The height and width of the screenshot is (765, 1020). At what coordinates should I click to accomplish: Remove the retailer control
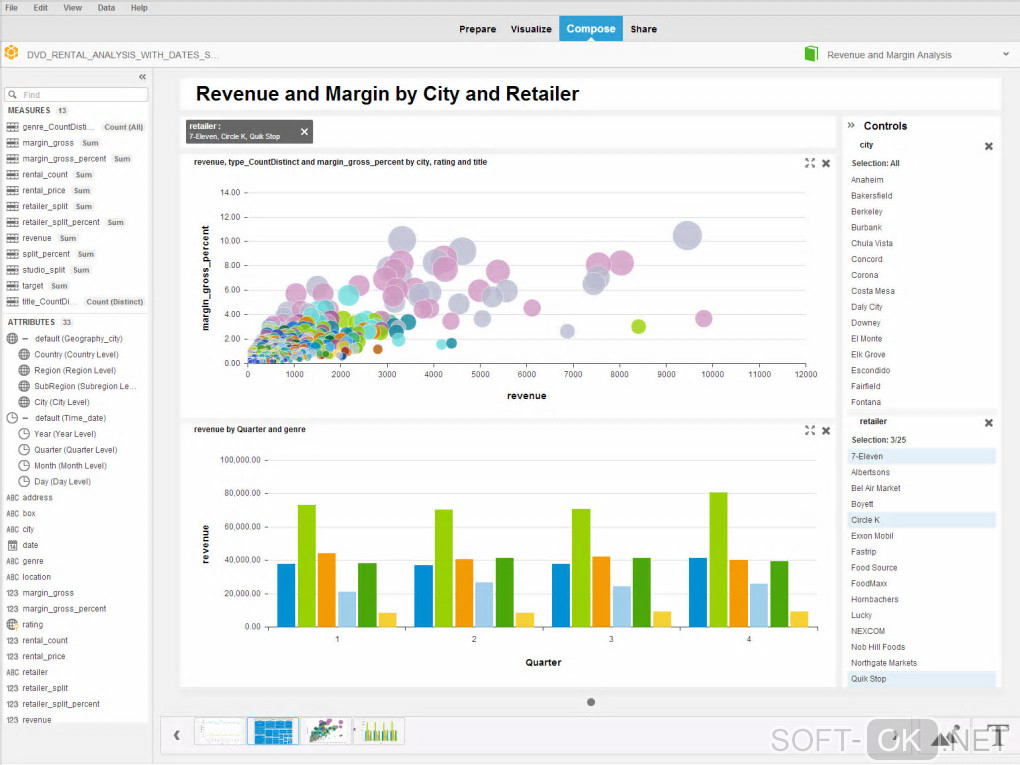coord(989,423)
